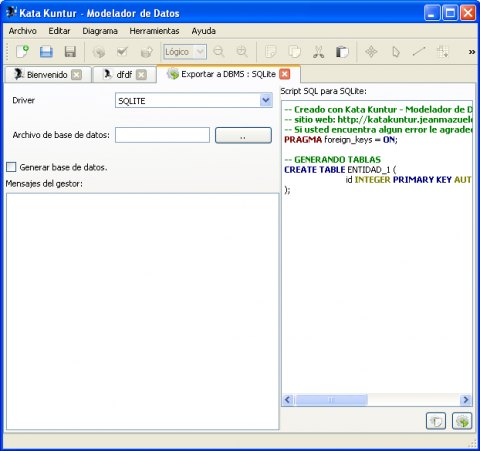Click the zoom out magnifier icon

click(x=219, y=52)
